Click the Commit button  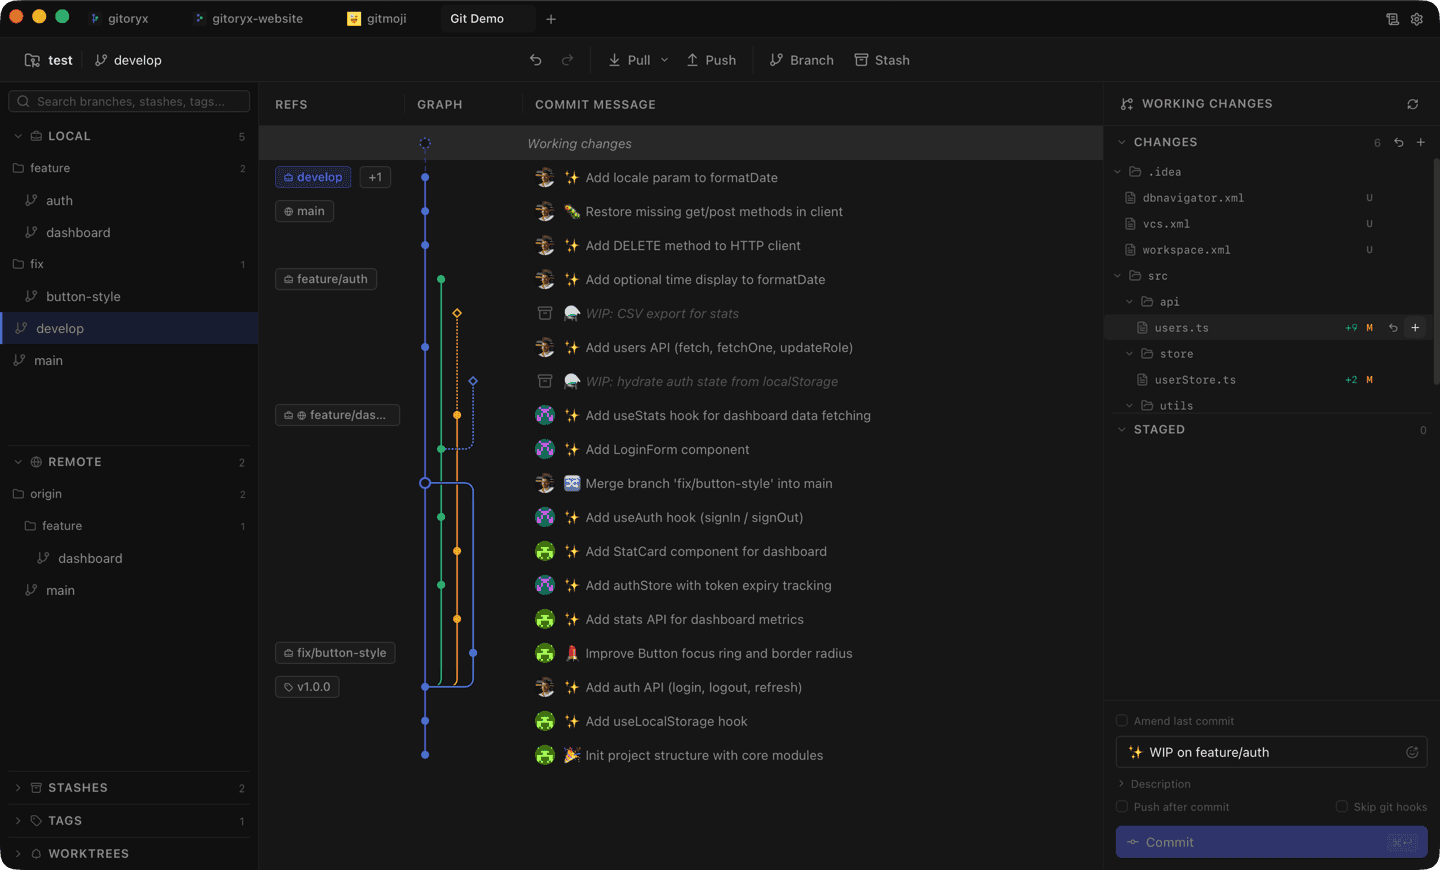click(1271, 842)
